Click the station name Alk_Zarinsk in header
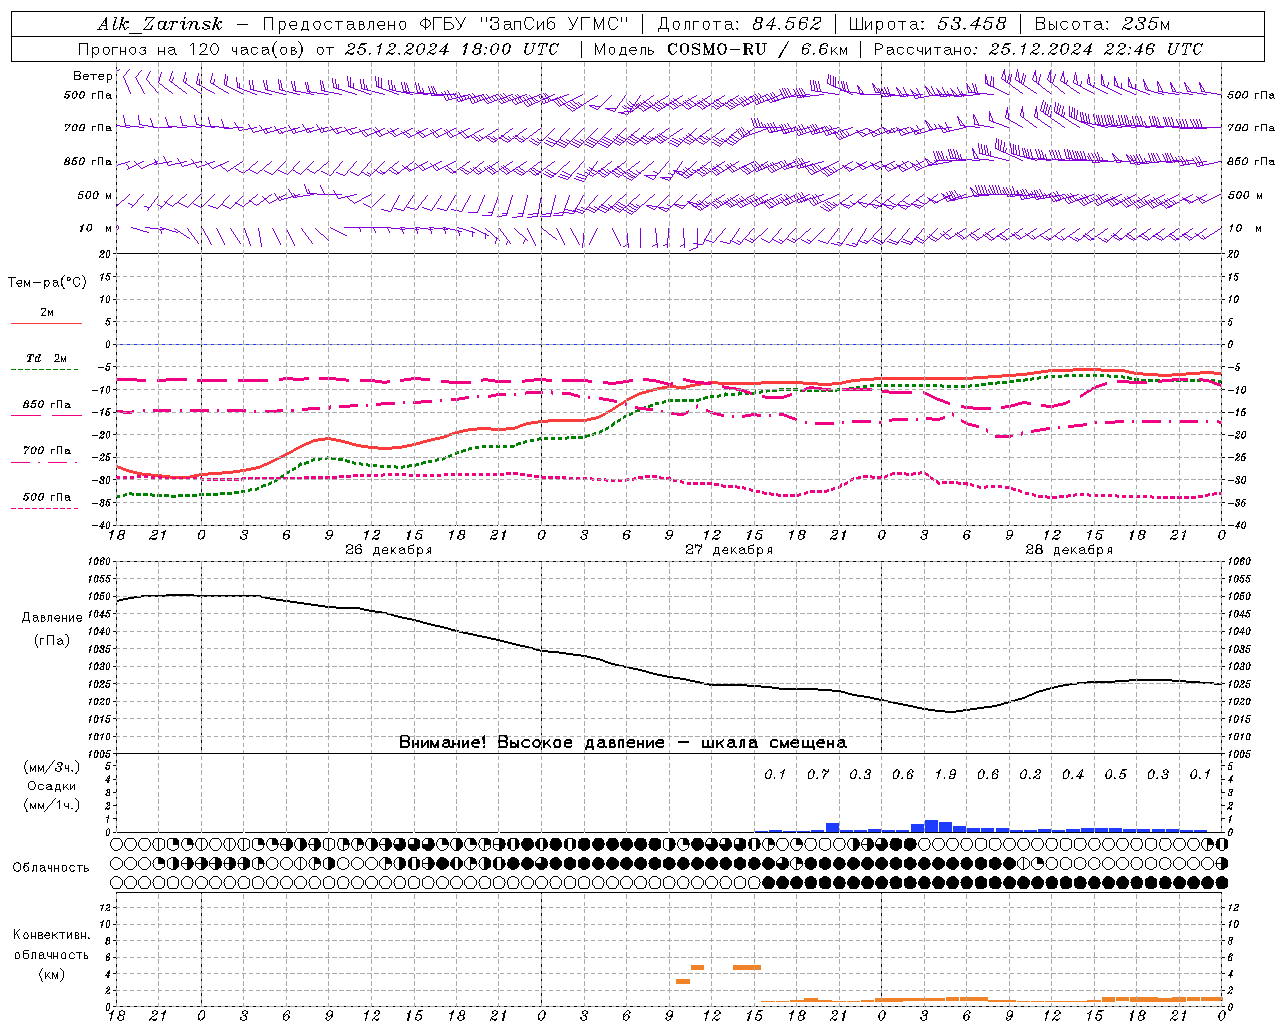The width and height of the screenshot is (1280, 1024). coord(160,24)
